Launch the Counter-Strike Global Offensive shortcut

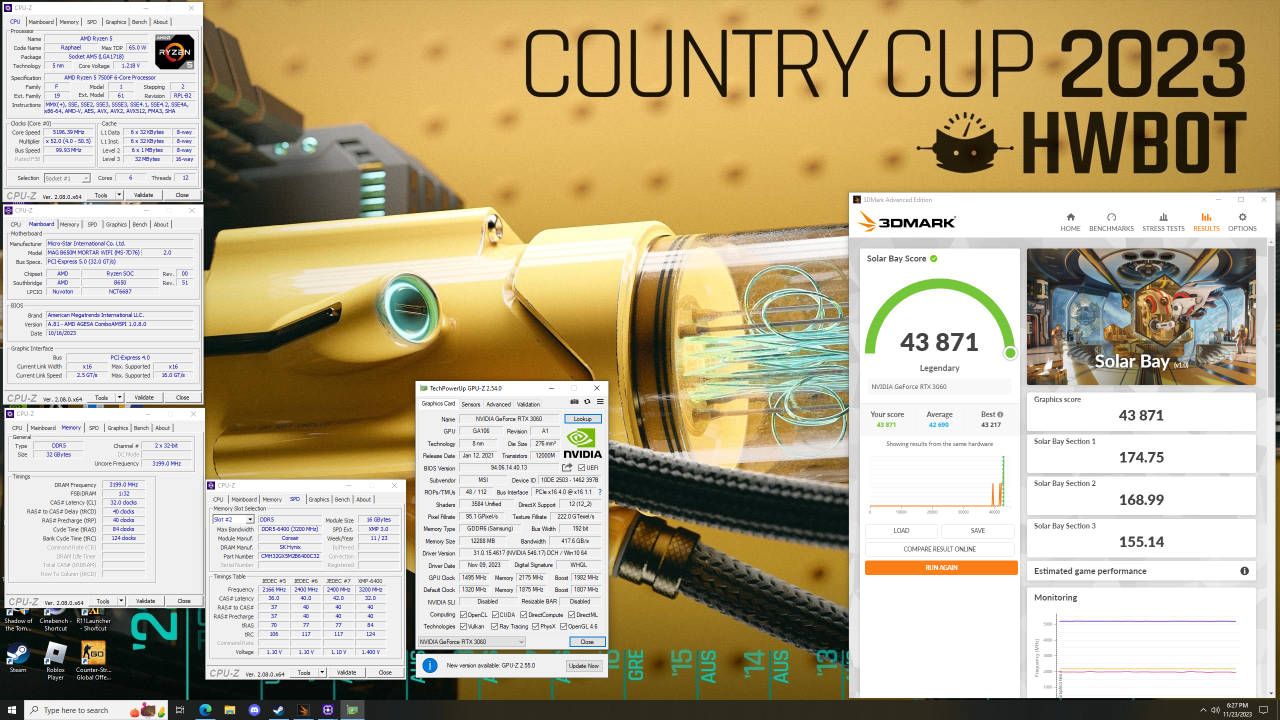[x=93, y=661]
